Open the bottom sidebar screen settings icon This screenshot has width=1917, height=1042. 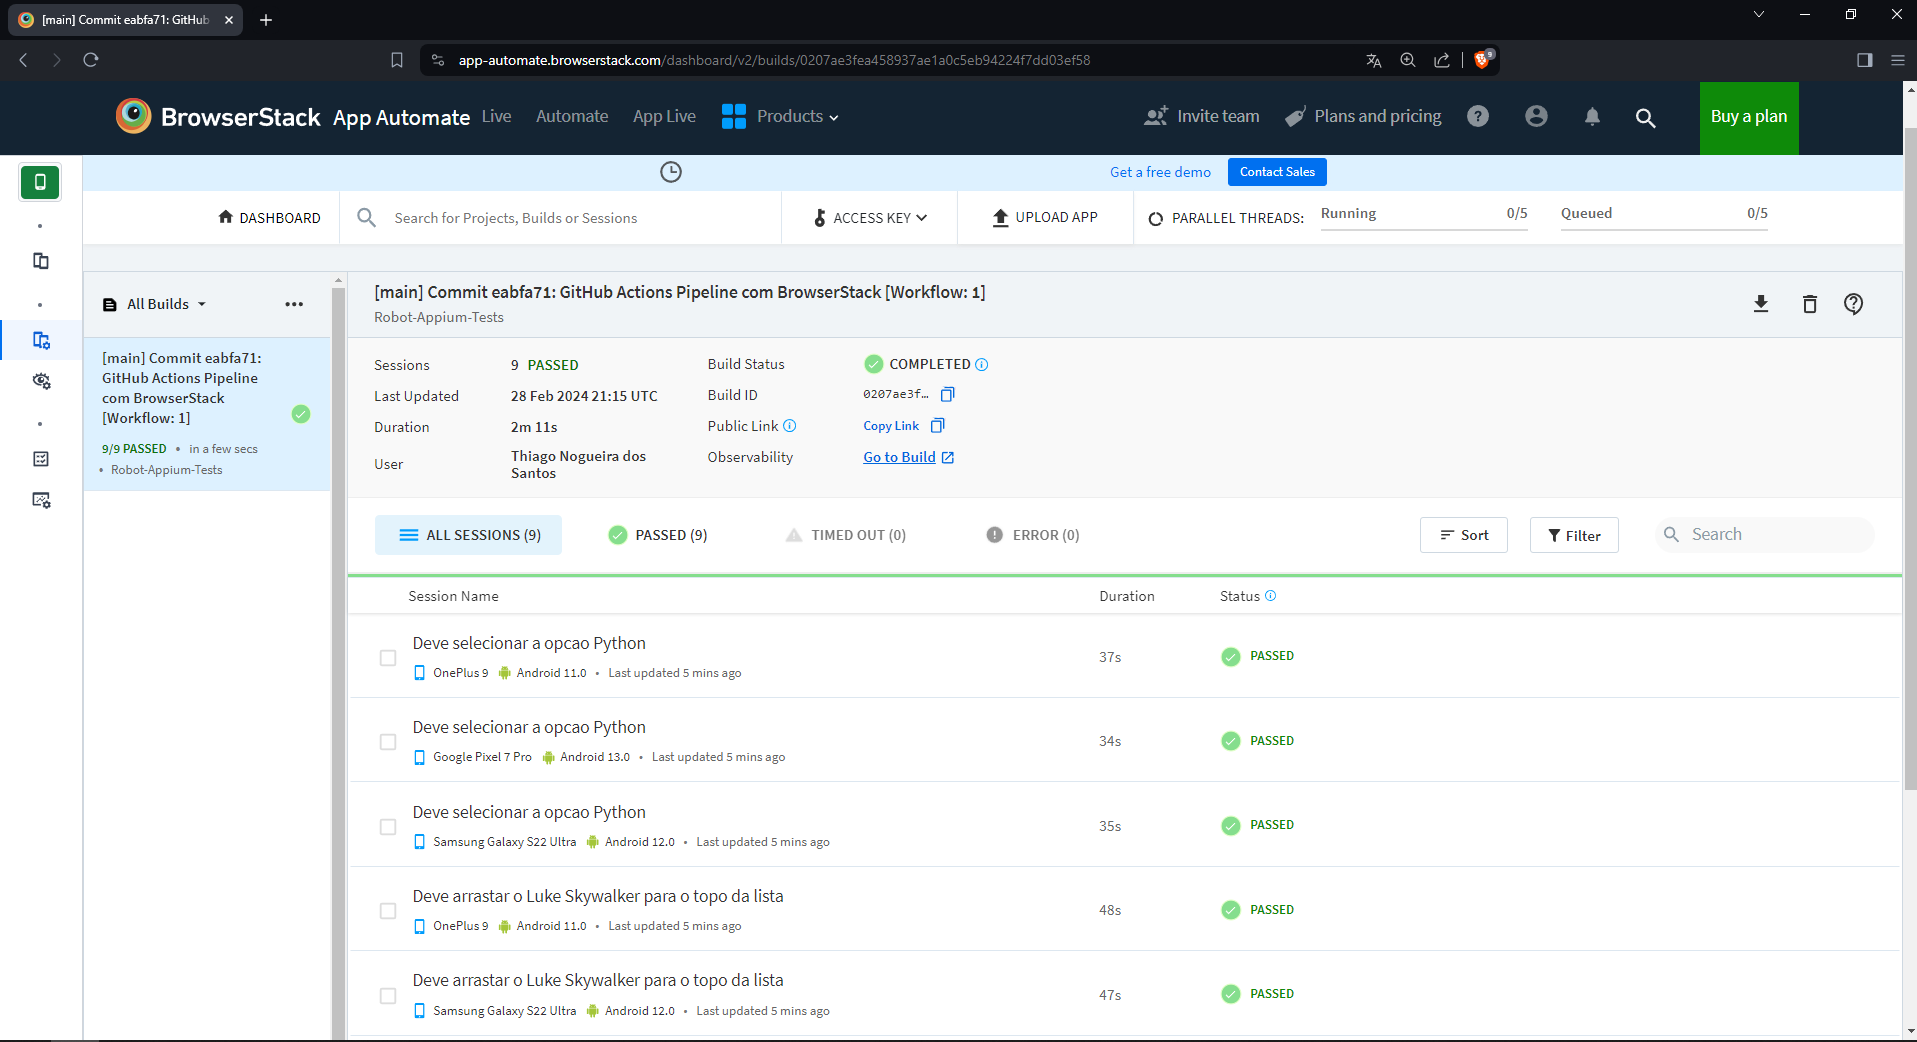click(41, 500)
